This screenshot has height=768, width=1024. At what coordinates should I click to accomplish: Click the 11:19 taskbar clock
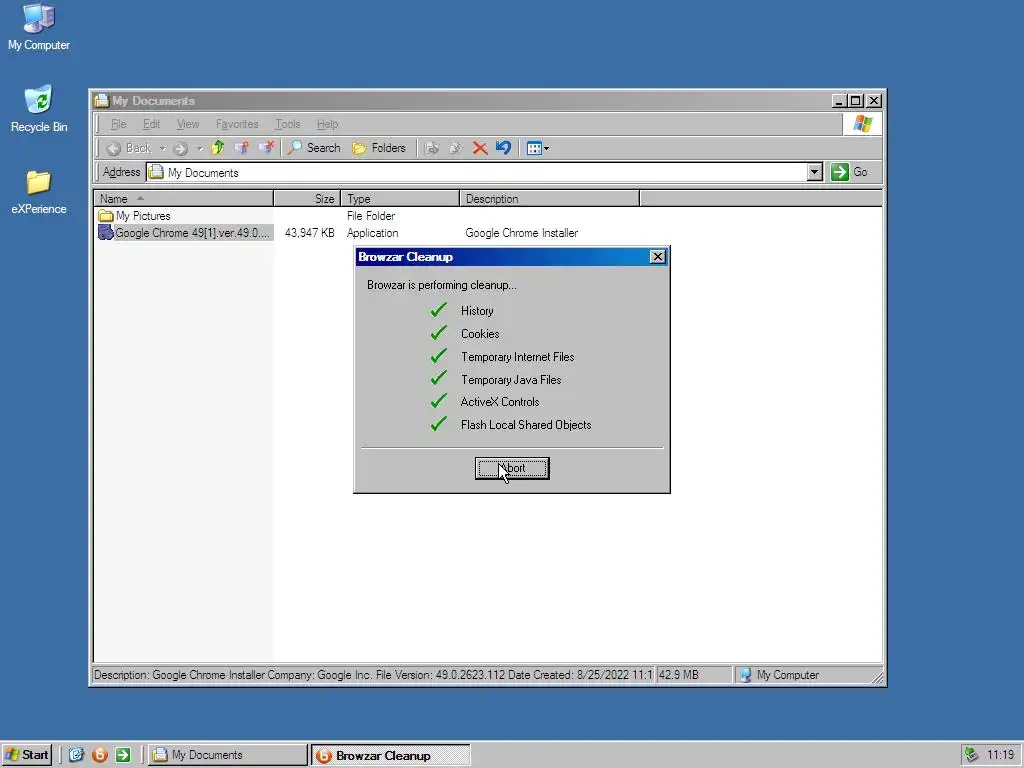(1000, 755)
